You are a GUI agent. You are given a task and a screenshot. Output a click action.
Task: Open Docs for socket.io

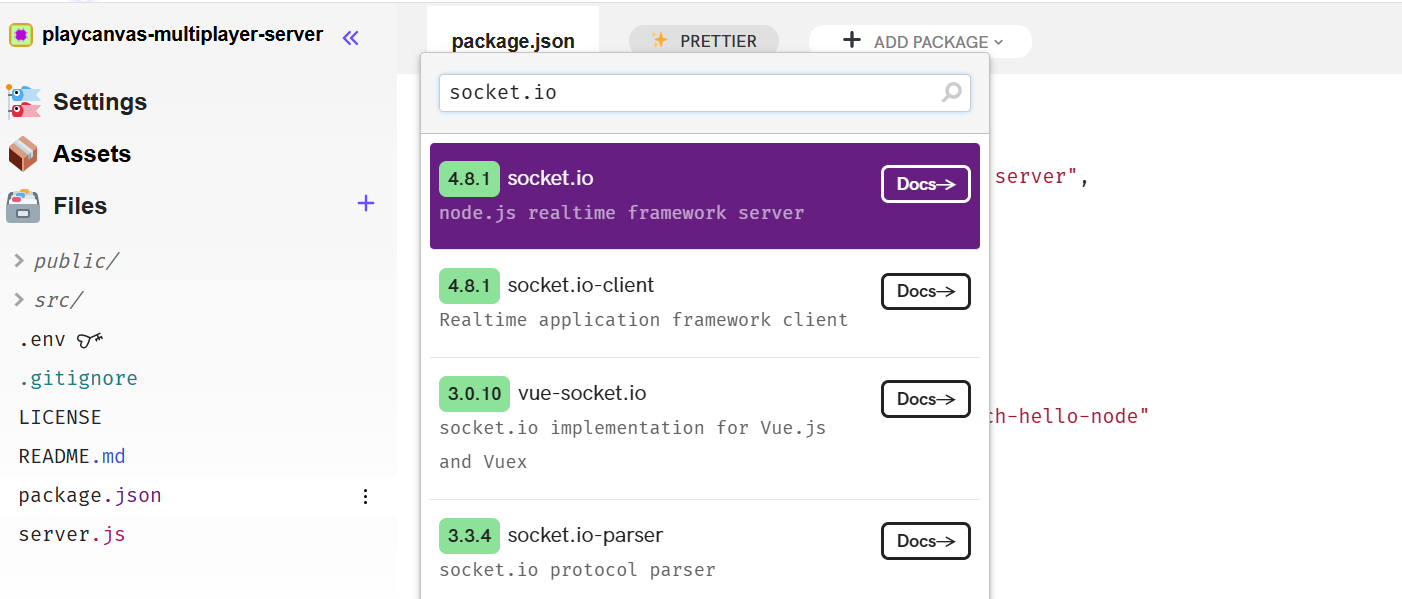coord(926,184)
